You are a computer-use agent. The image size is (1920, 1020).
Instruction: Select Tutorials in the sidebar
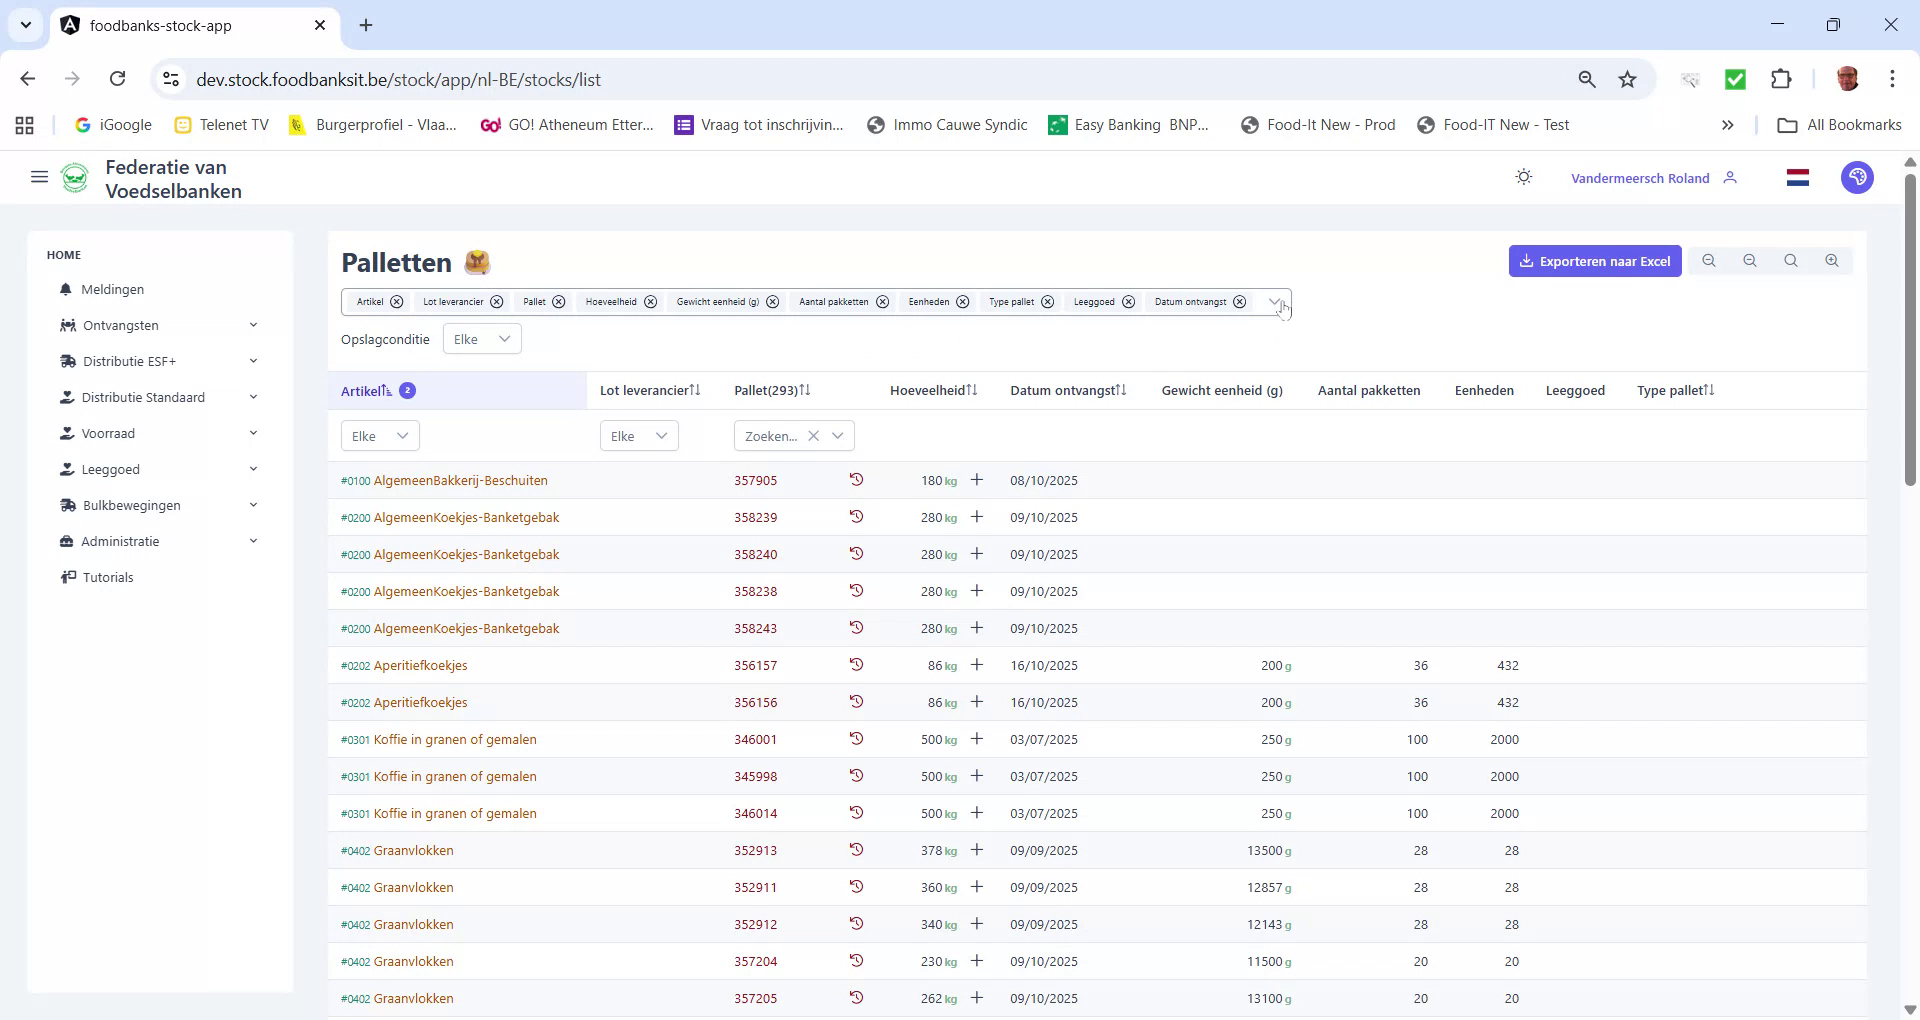pos(108,577)
